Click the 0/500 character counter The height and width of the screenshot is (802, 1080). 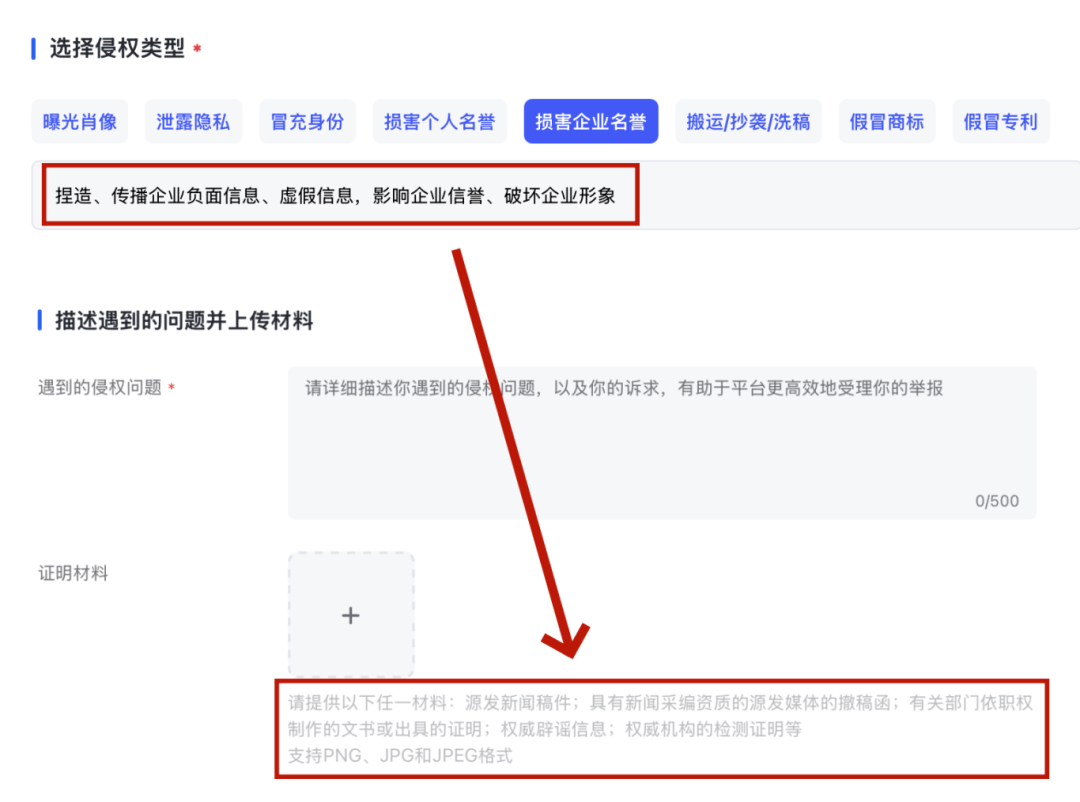click(996, 501)
